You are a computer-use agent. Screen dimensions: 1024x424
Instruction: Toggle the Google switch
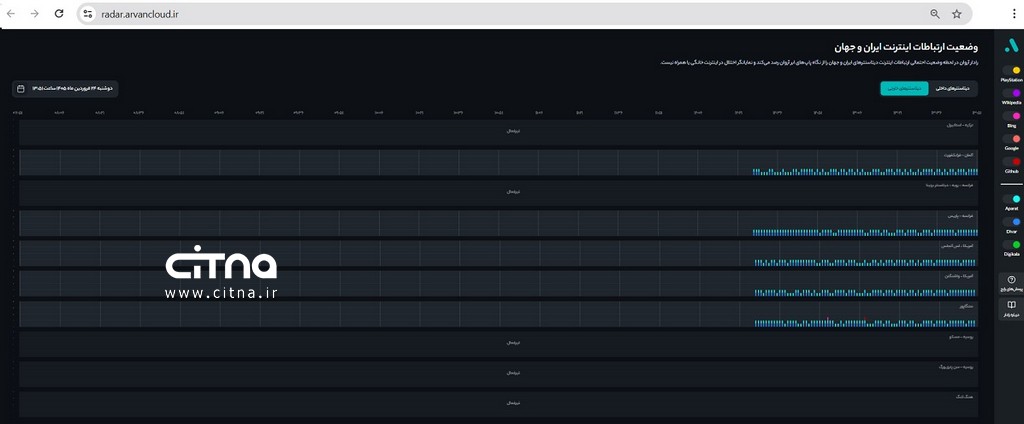pyautogui.click(x=1012, y=138)
